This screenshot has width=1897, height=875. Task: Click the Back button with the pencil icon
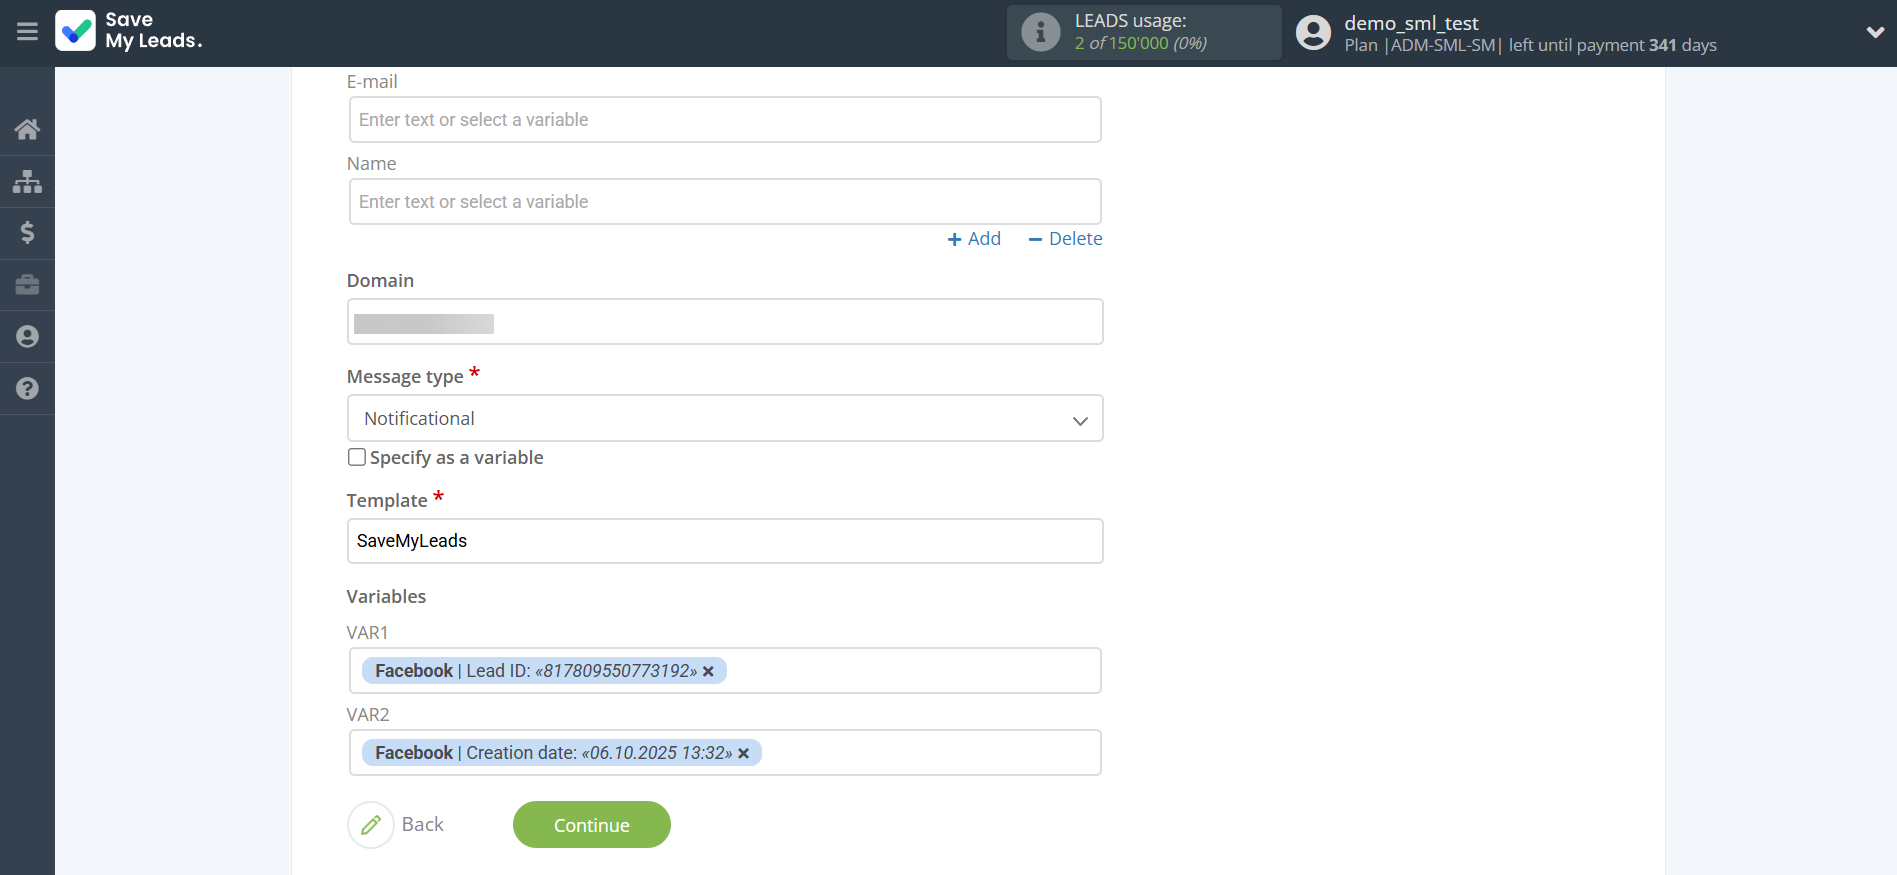point(397,825)
